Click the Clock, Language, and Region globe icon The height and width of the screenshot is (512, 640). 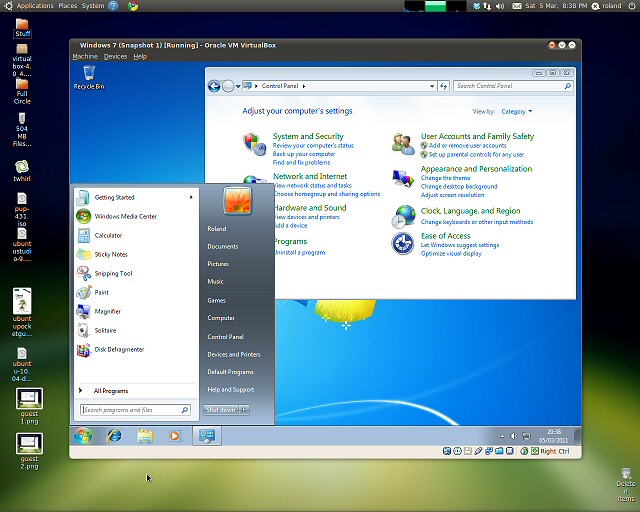[403, 216]
